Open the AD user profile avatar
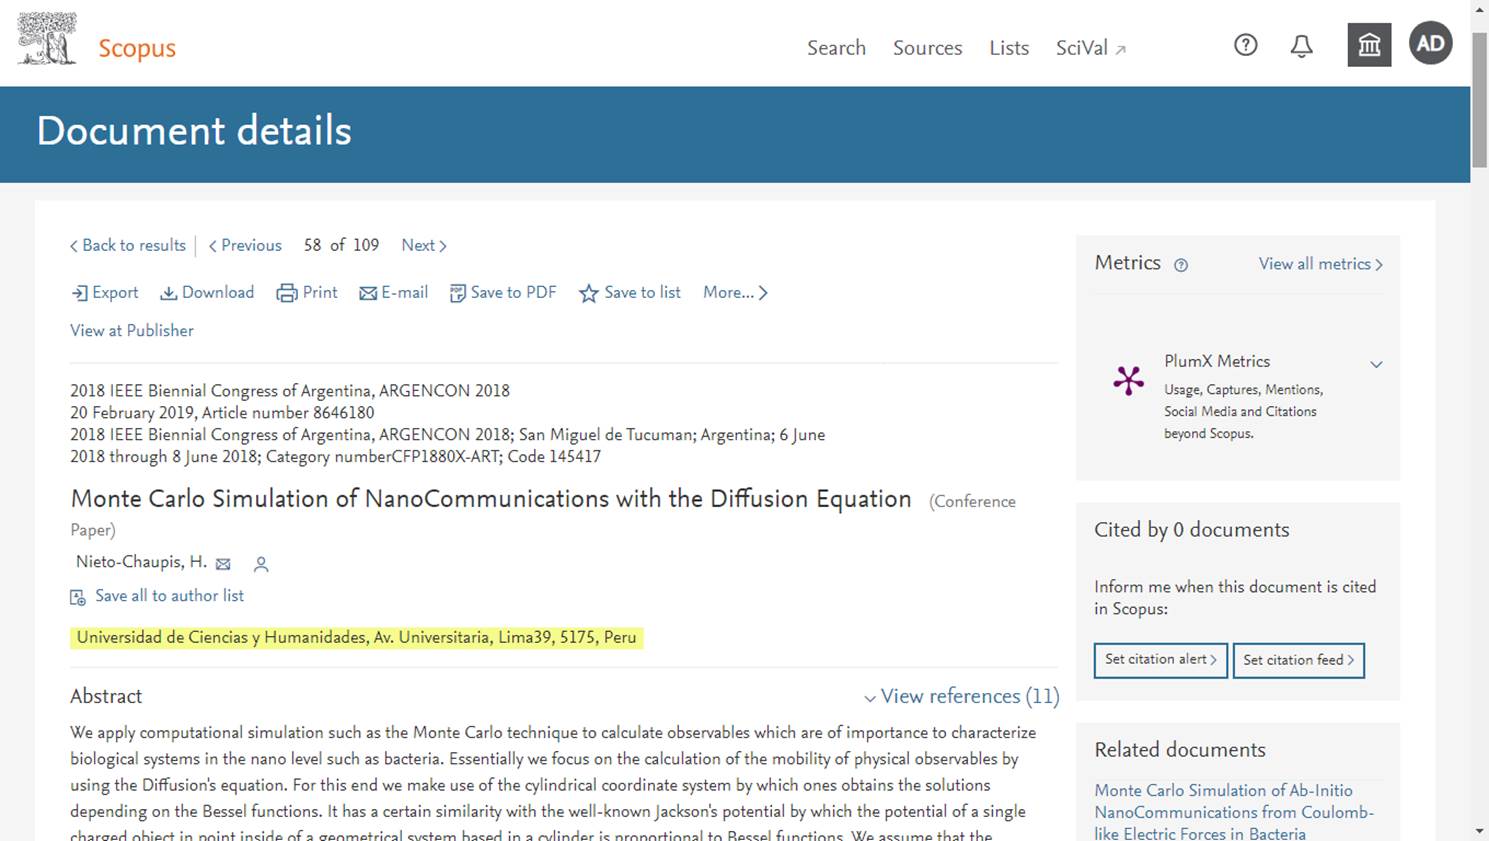Image resolution: width=1489 pixels, height=841 pixels. click(1430, 44)
